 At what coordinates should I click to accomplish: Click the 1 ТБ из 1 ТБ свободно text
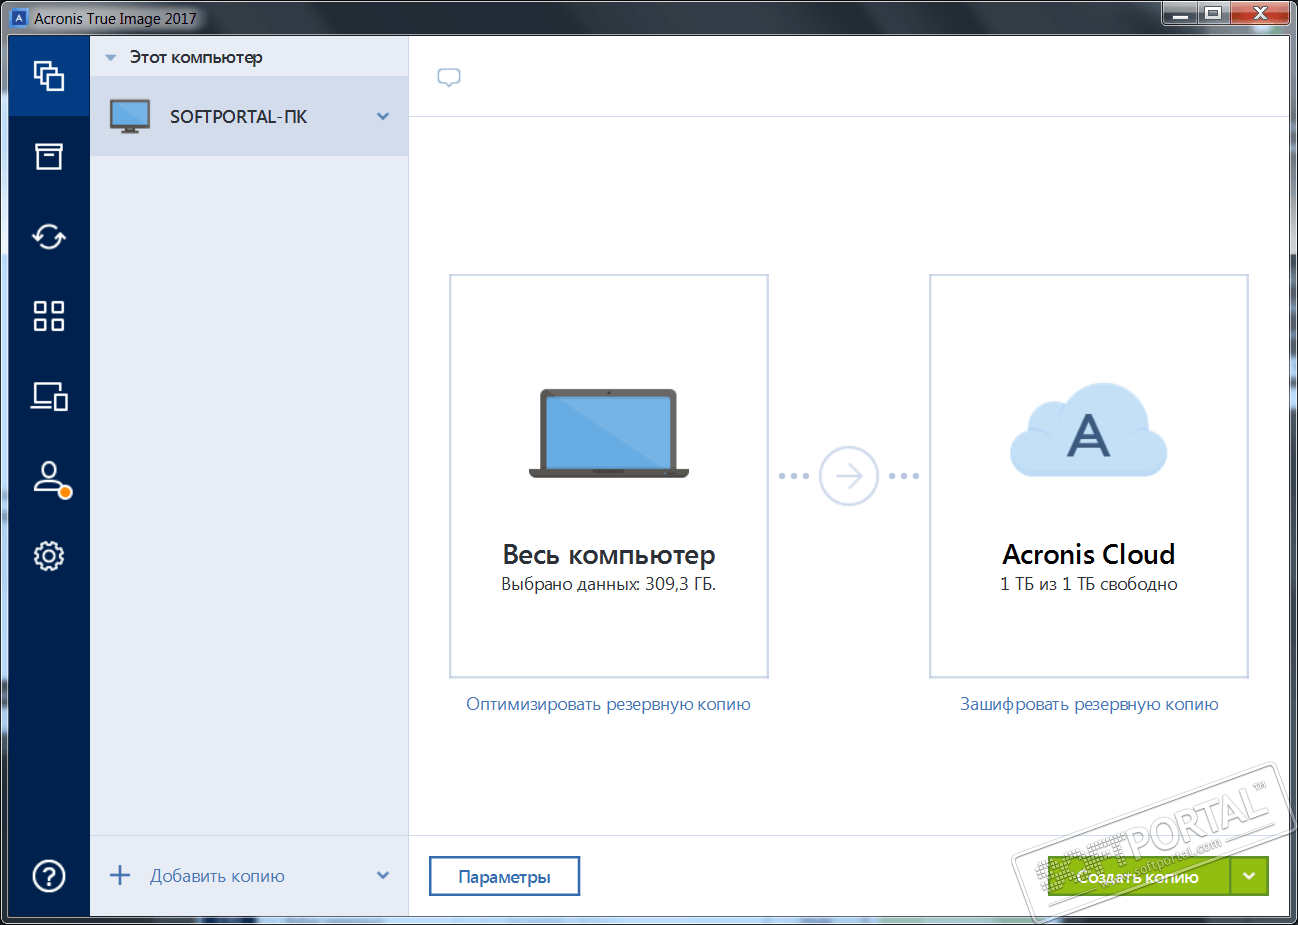click(1089, 584)
